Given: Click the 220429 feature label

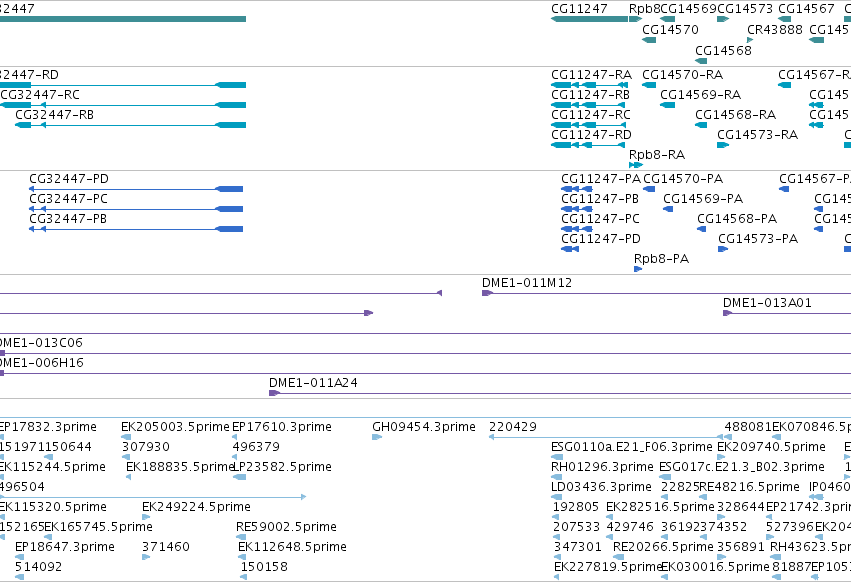Looking at the screenshot, I should click(513, 427).
